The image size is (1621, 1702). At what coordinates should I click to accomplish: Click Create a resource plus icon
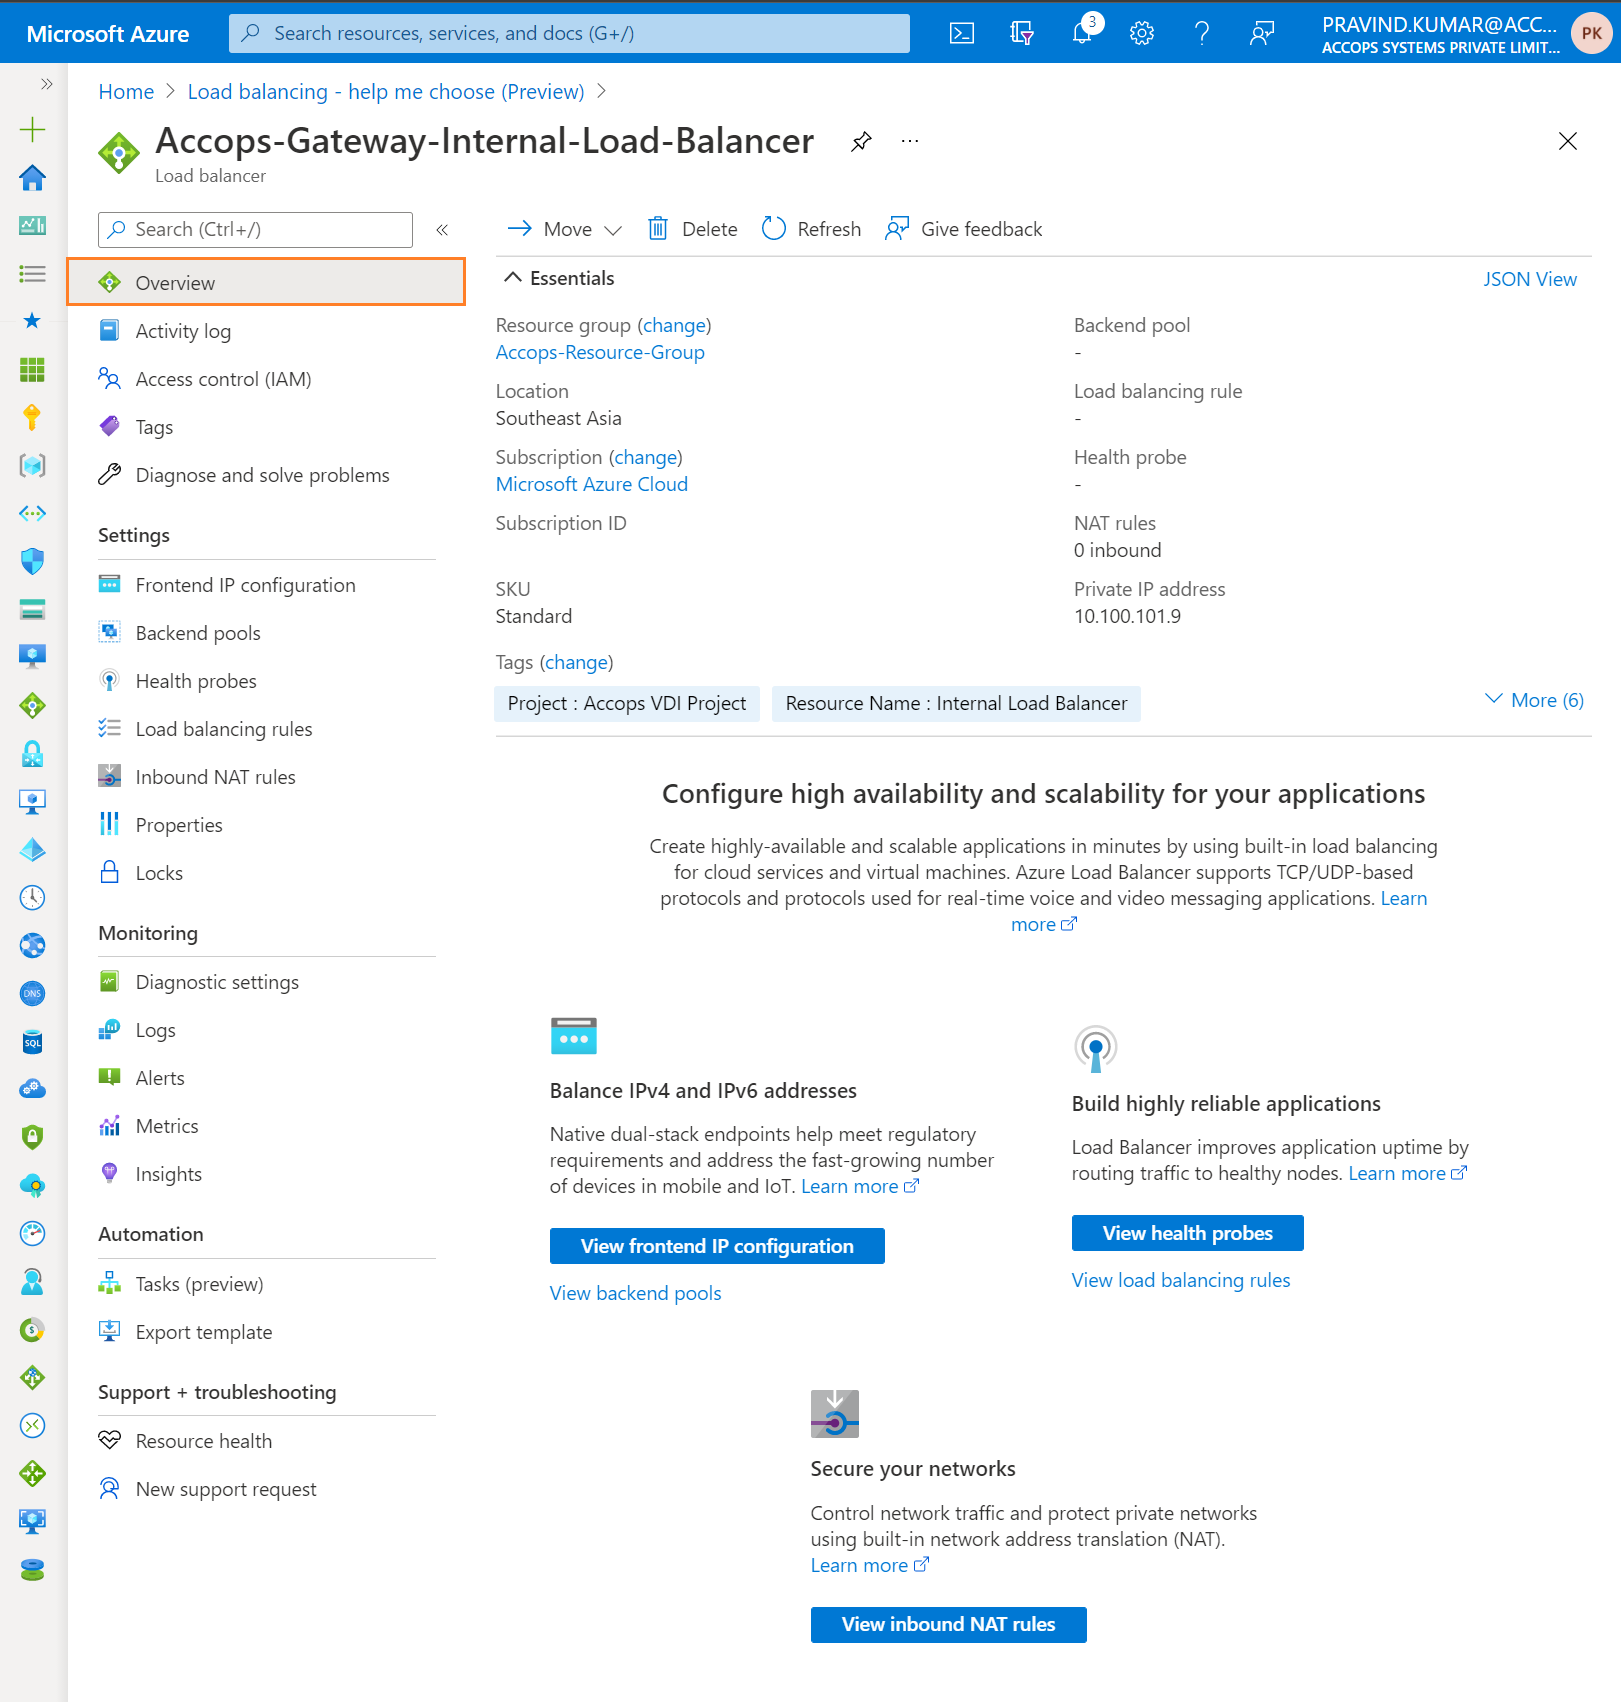pos(33,129)
